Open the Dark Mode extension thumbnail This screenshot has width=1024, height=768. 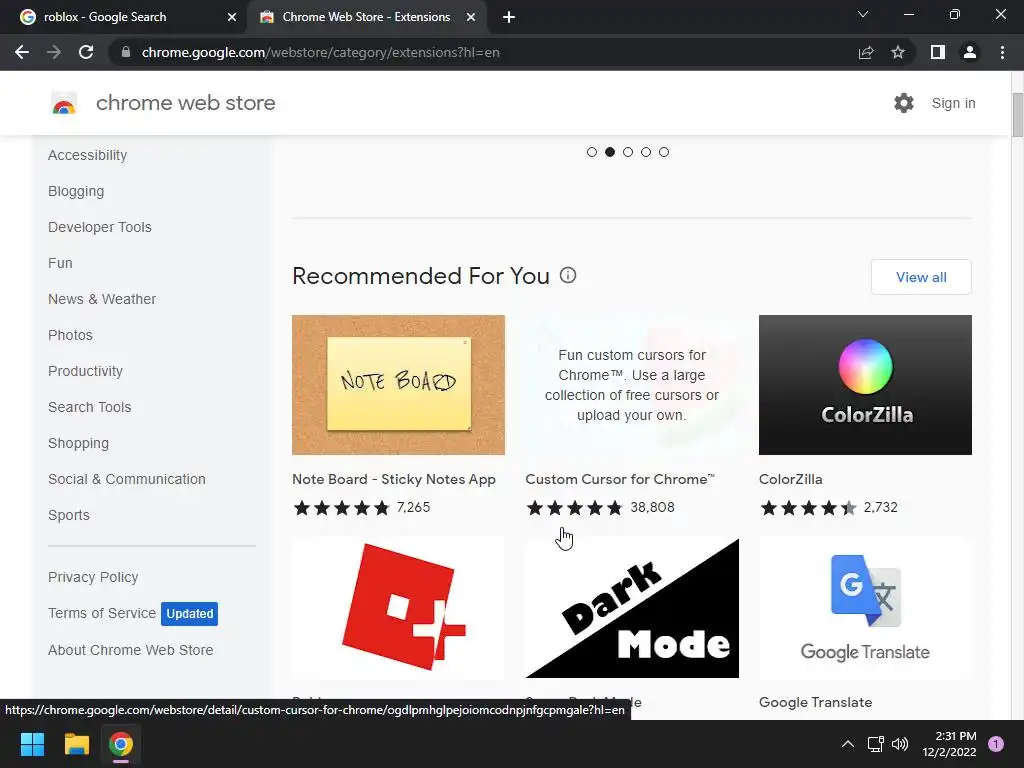pyautogui.click(x=632, y=607)
